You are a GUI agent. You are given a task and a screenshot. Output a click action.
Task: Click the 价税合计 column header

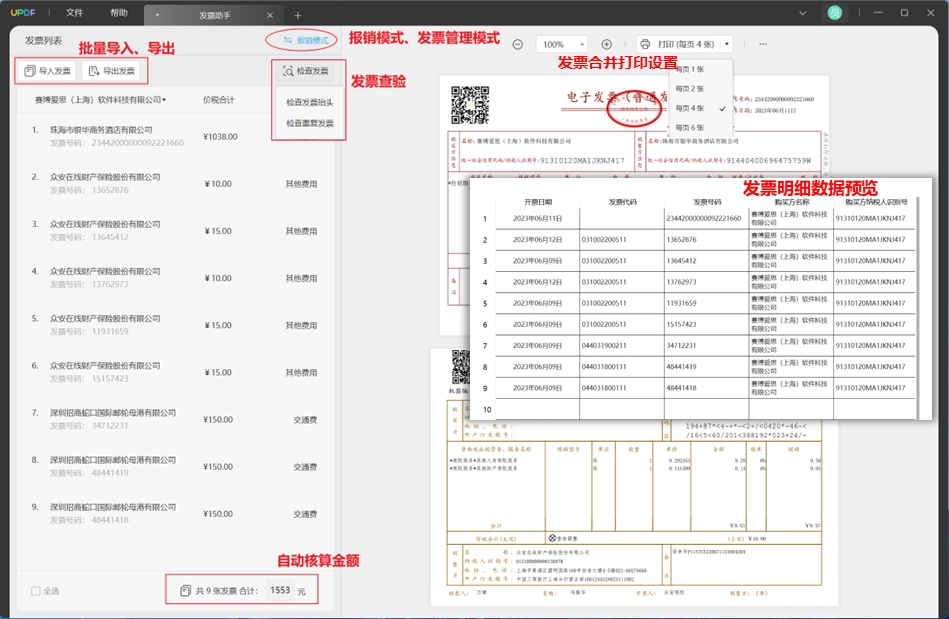point(218,100)
